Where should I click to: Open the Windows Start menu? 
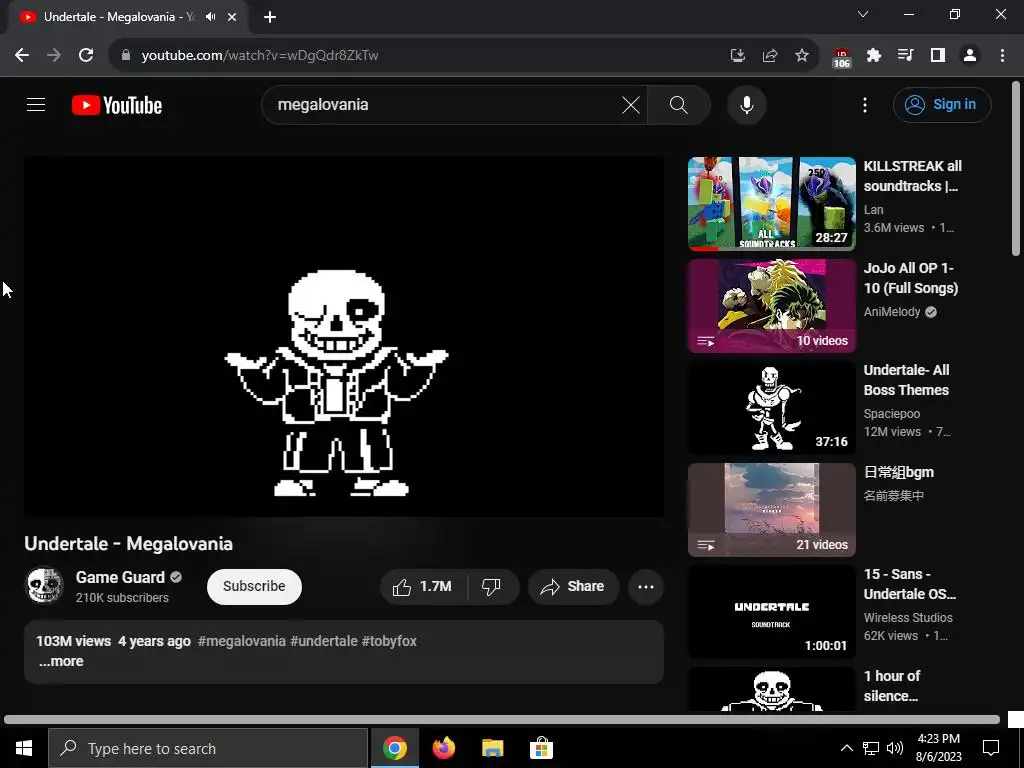point(24,748)
